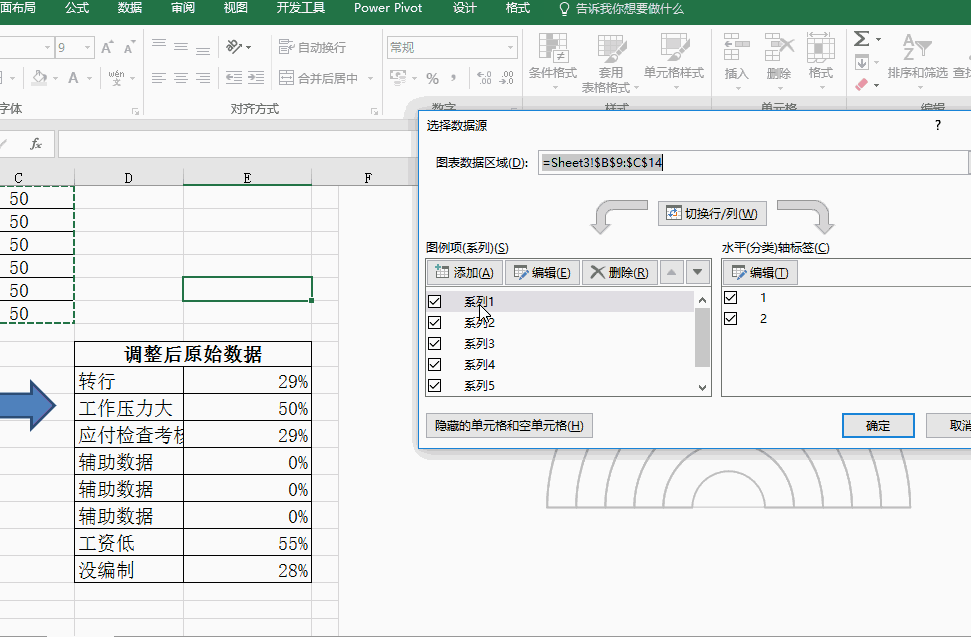Click the 切换行/列 (Switch Row/Column) button
The width and height of the screenshot is (971, 637).
712,213
